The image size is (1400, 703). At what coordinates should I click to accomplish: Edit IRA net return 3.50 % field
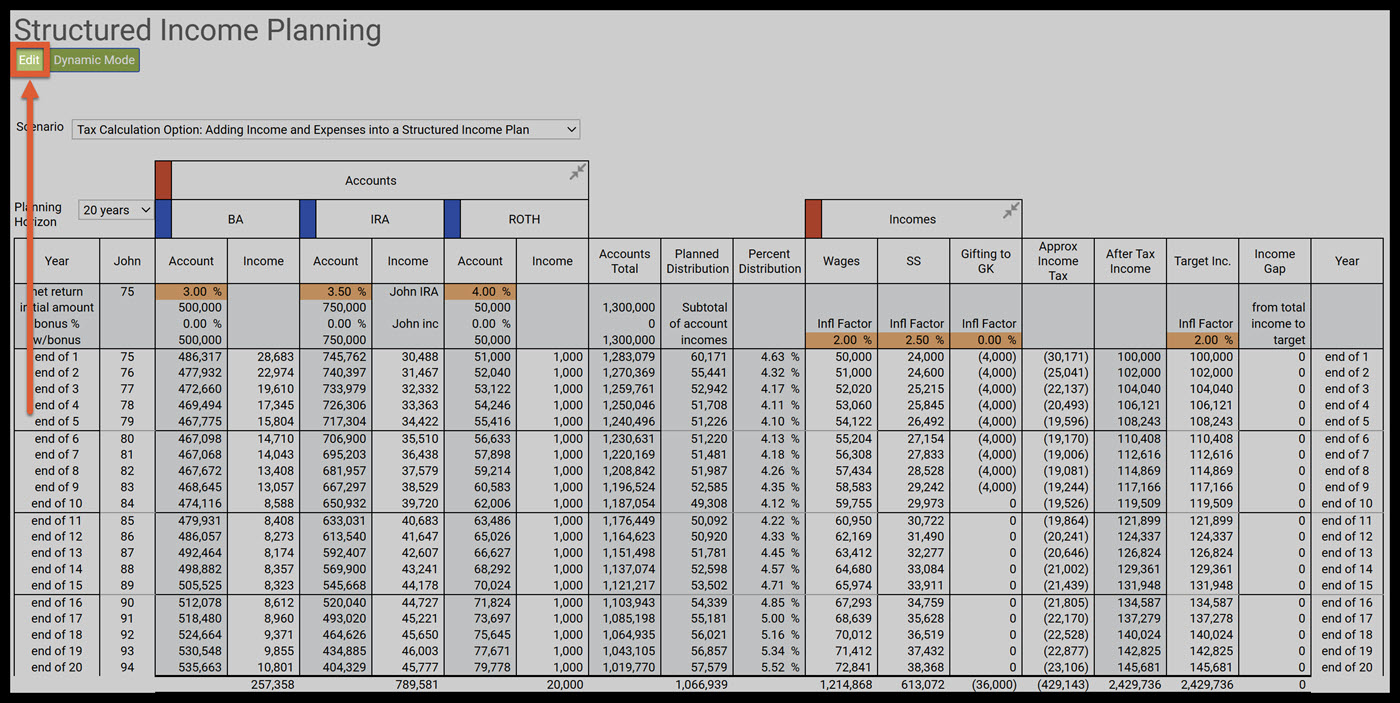point(336,291)
